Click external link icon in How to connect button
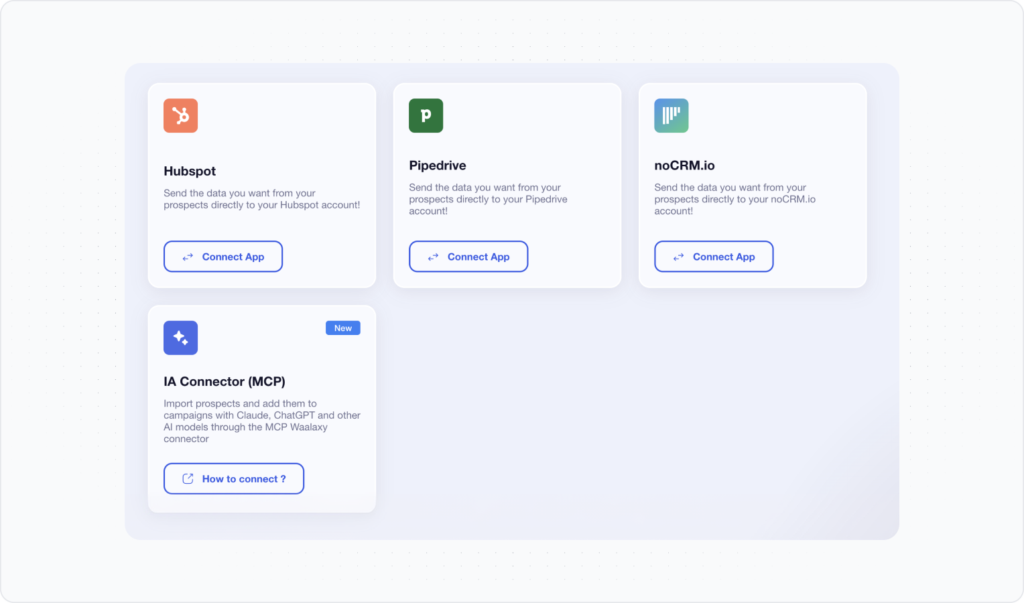Viewport: 1024px width, 603px height. [x=187, y=479]
